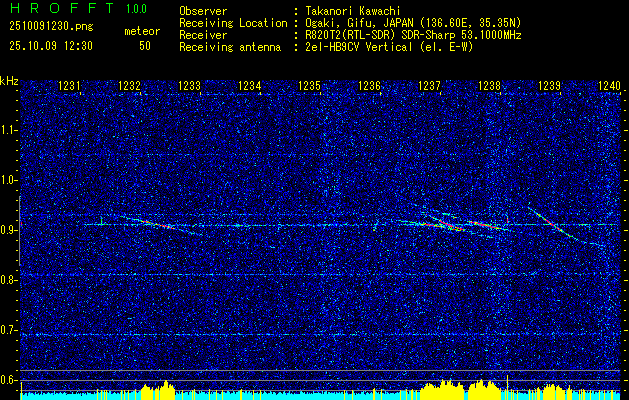This screenshot has height=400, width=629.
Task: Click the 1239 time marker
Action: coord(549,85)
